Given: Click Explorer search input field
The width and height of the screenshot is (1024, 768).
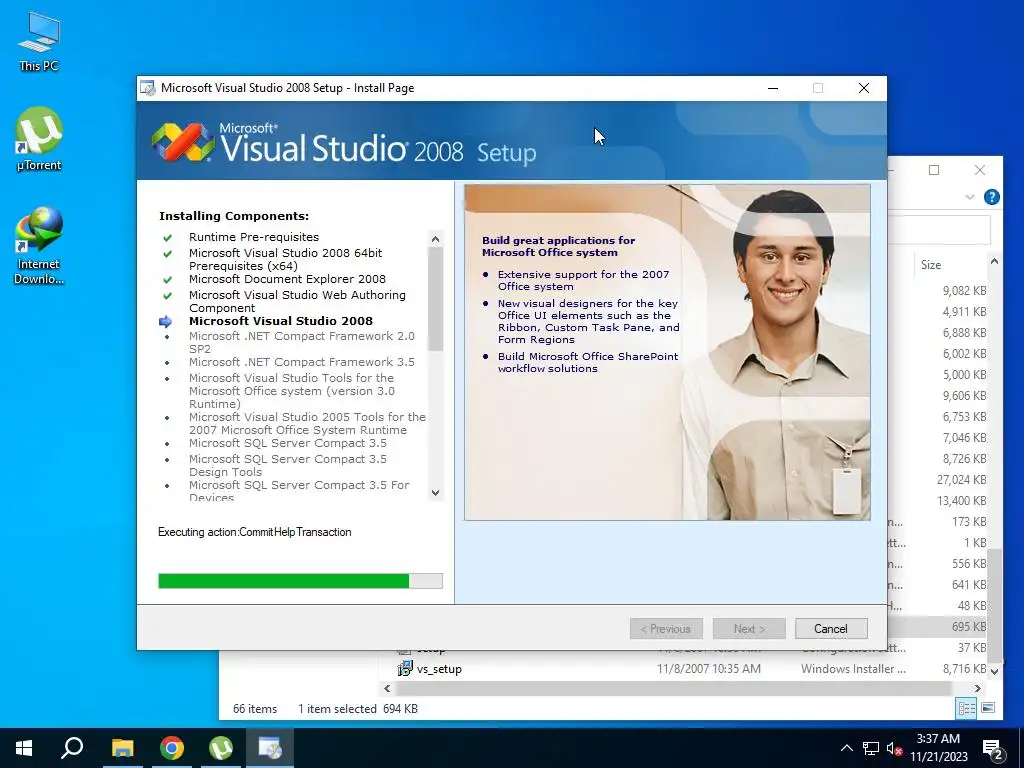Looking at the screenshot, I should click(940, 231).
